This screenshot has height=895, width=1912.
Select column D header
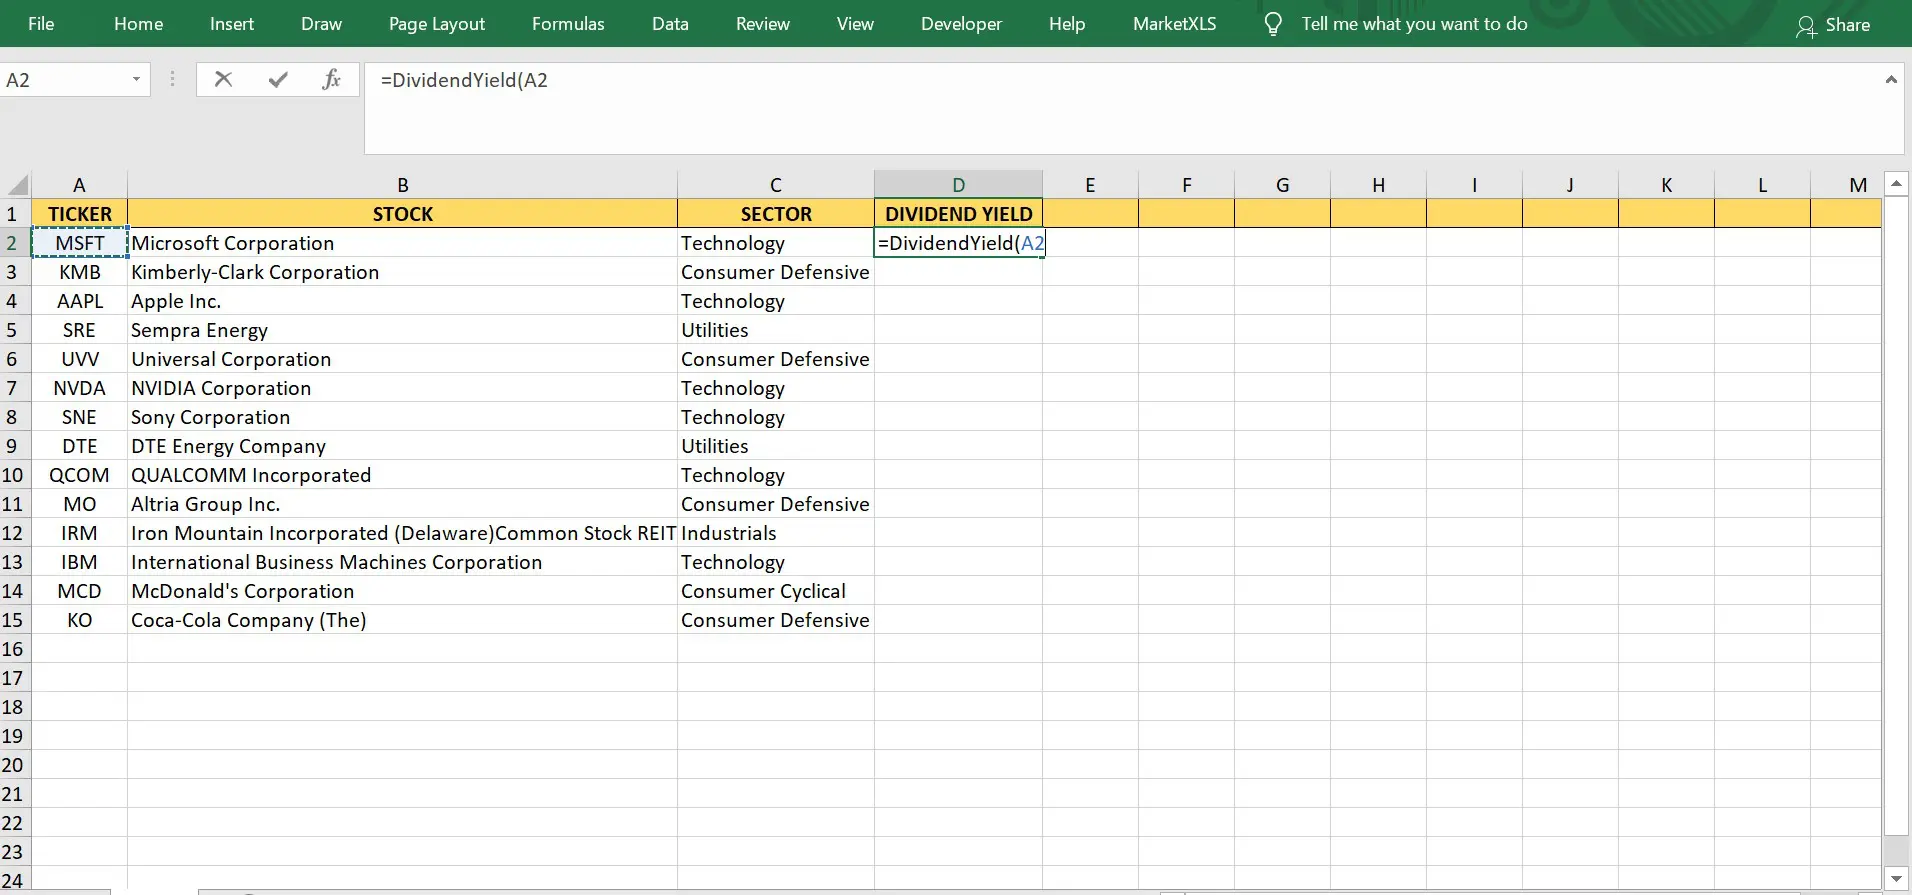(x=958, y=185)
